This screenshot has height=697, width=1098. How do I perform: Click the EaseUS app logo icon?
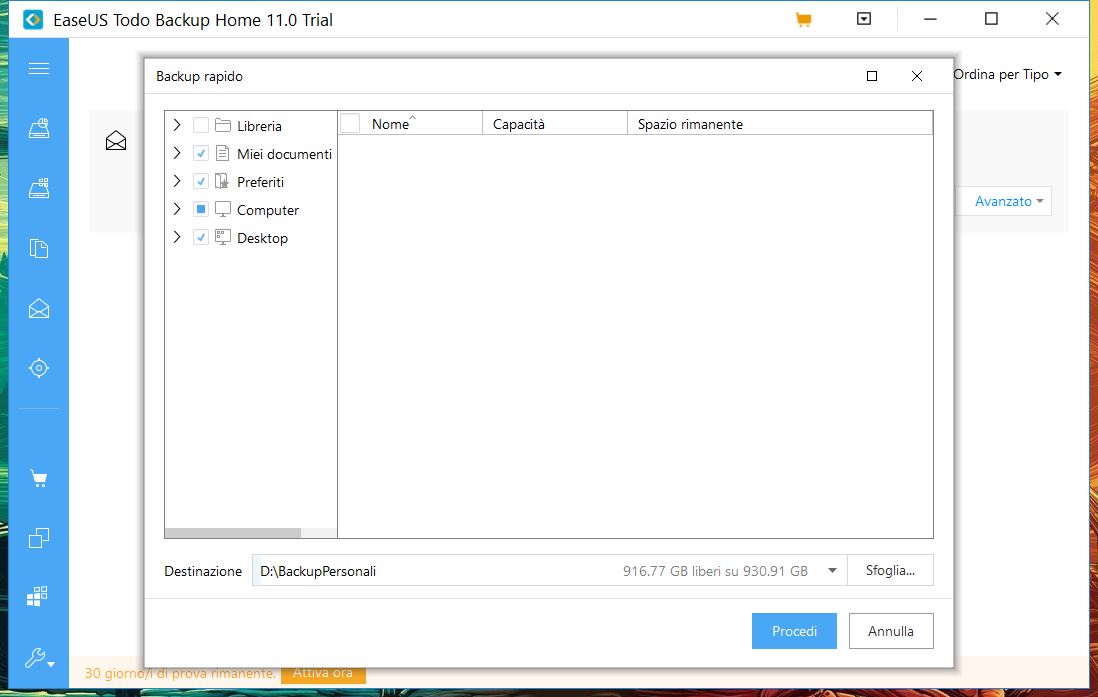point(33,20)
